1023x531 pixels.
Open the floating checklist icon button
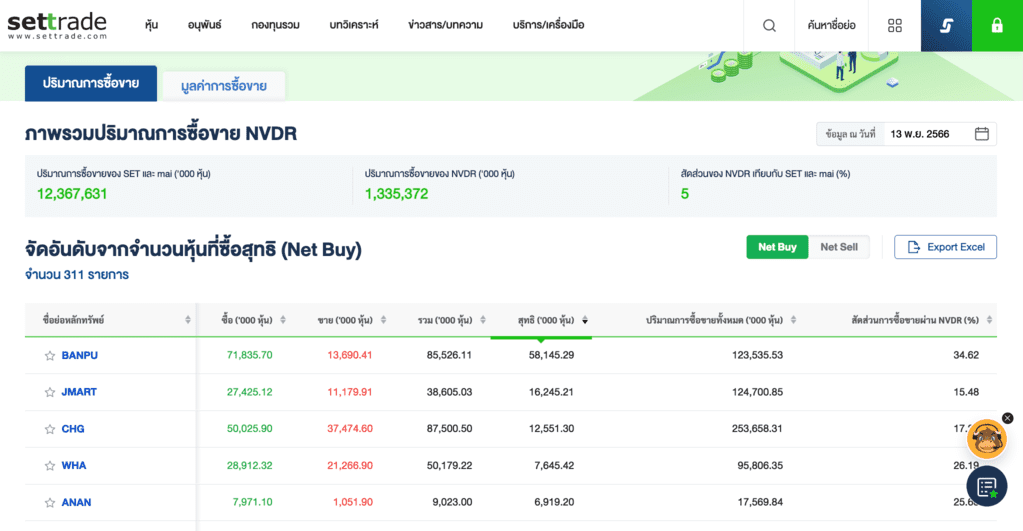[x=986, y=487]
